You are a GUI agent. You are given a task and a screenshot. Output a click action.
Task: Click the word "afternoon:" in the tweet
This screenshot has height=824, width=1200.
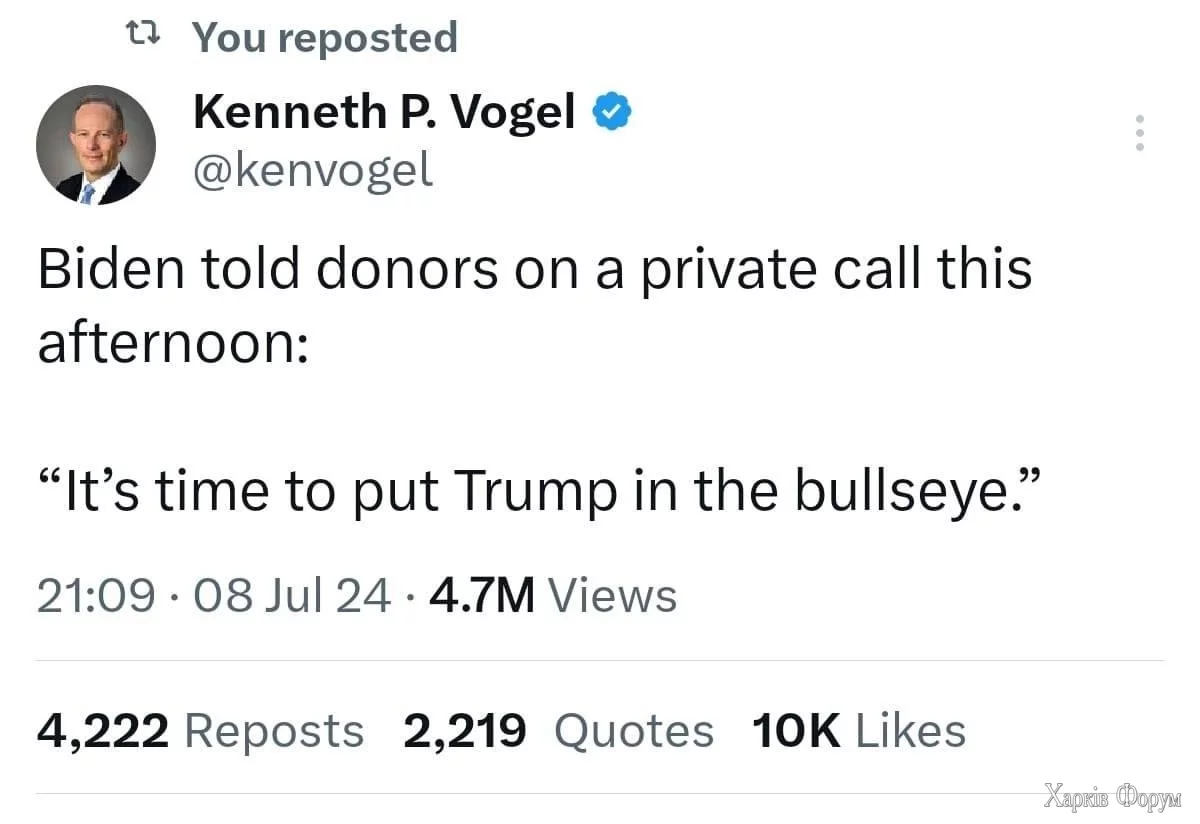pyautogui.click(x=172, y=344)
